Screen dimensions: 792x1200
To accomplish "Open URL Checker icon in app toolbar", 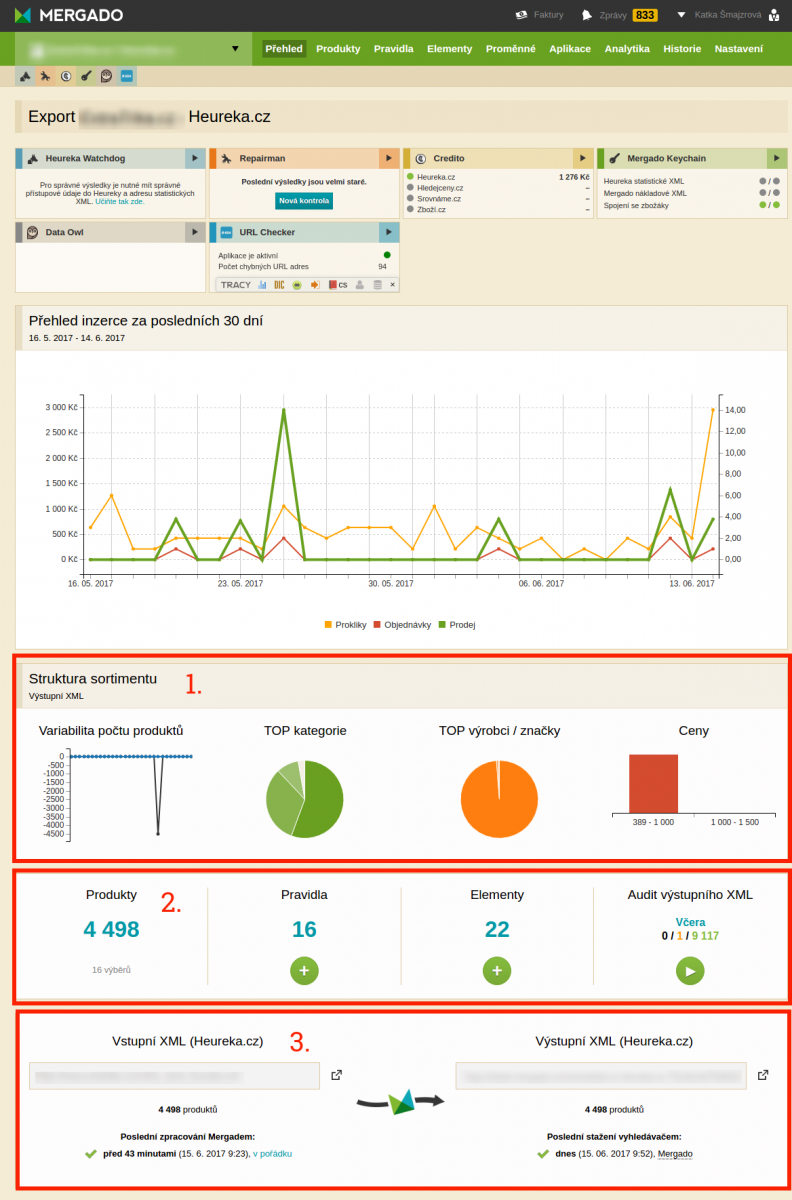I will tap(126, 75).
